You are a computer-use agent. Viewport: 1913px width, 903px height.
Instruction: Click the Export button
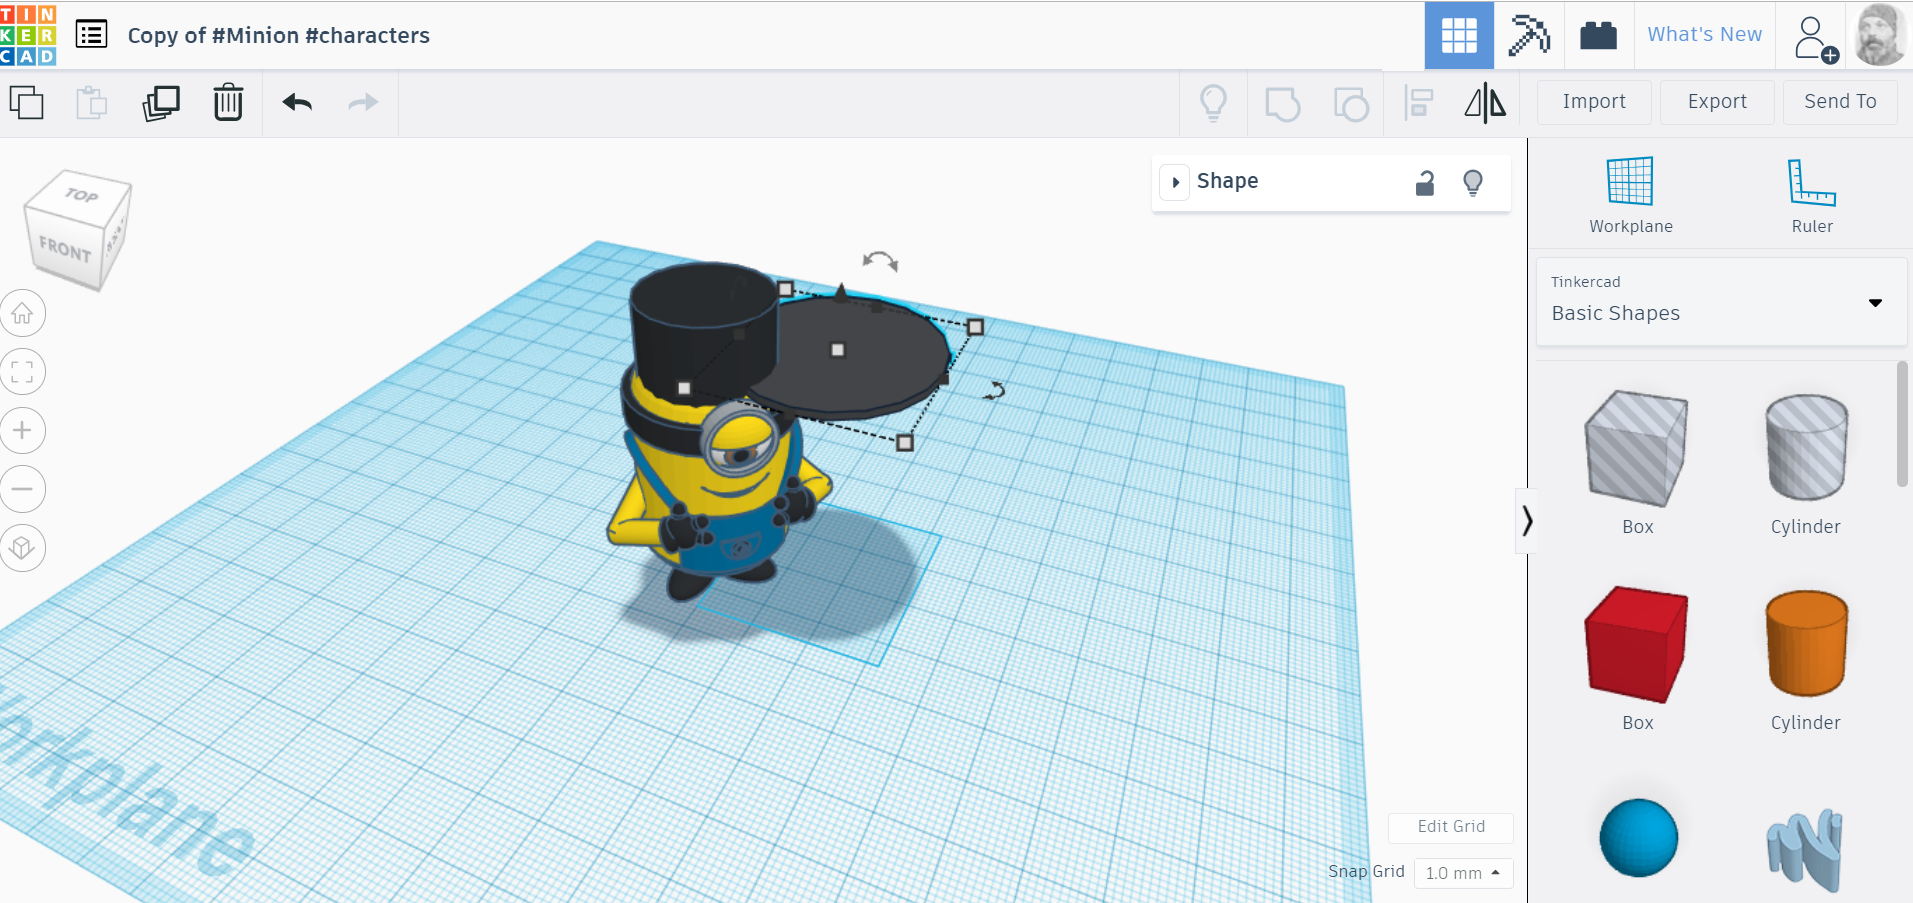(x=1717, y=101)
